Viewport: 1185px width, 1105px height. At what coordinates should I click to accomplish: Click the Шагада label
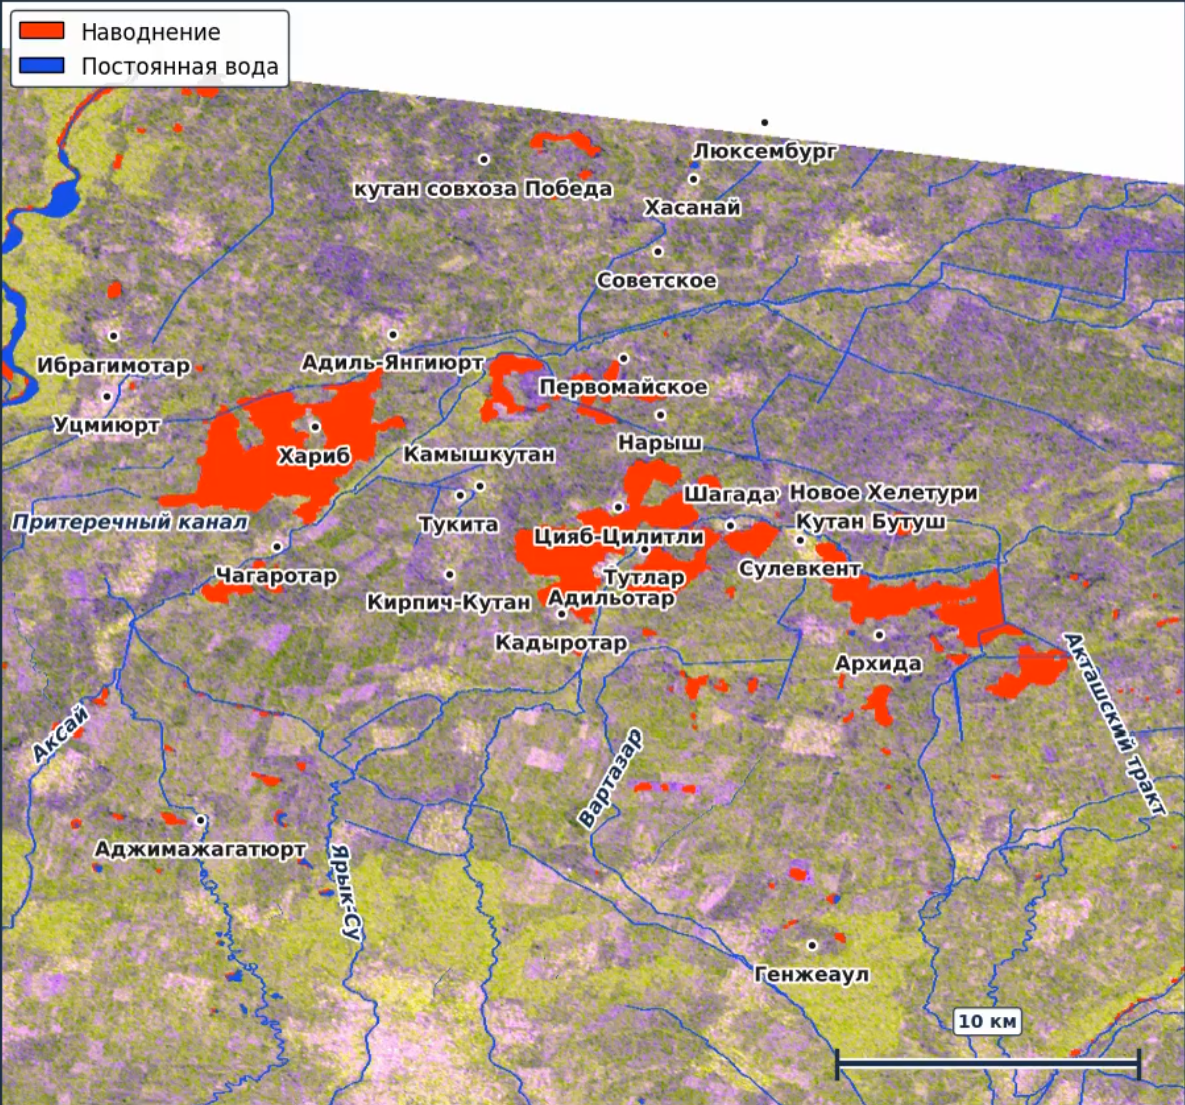(x=729, y=494)
